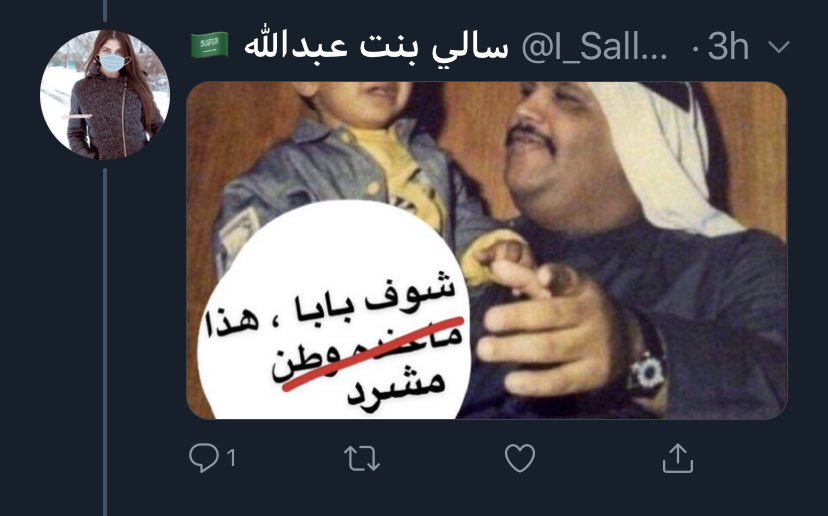Expand tweet options via the chevron arrow
This screenshot has height=516, width=828.
[x=779, y=47]
